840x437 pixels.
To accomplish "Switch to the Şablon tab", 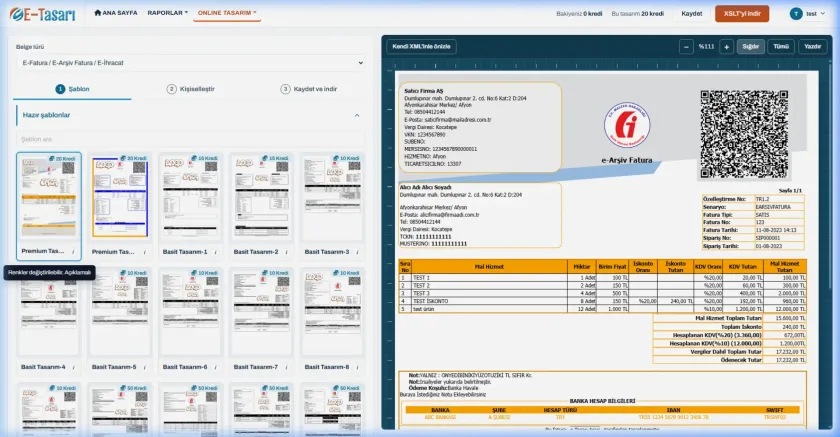I will [72, 89].
